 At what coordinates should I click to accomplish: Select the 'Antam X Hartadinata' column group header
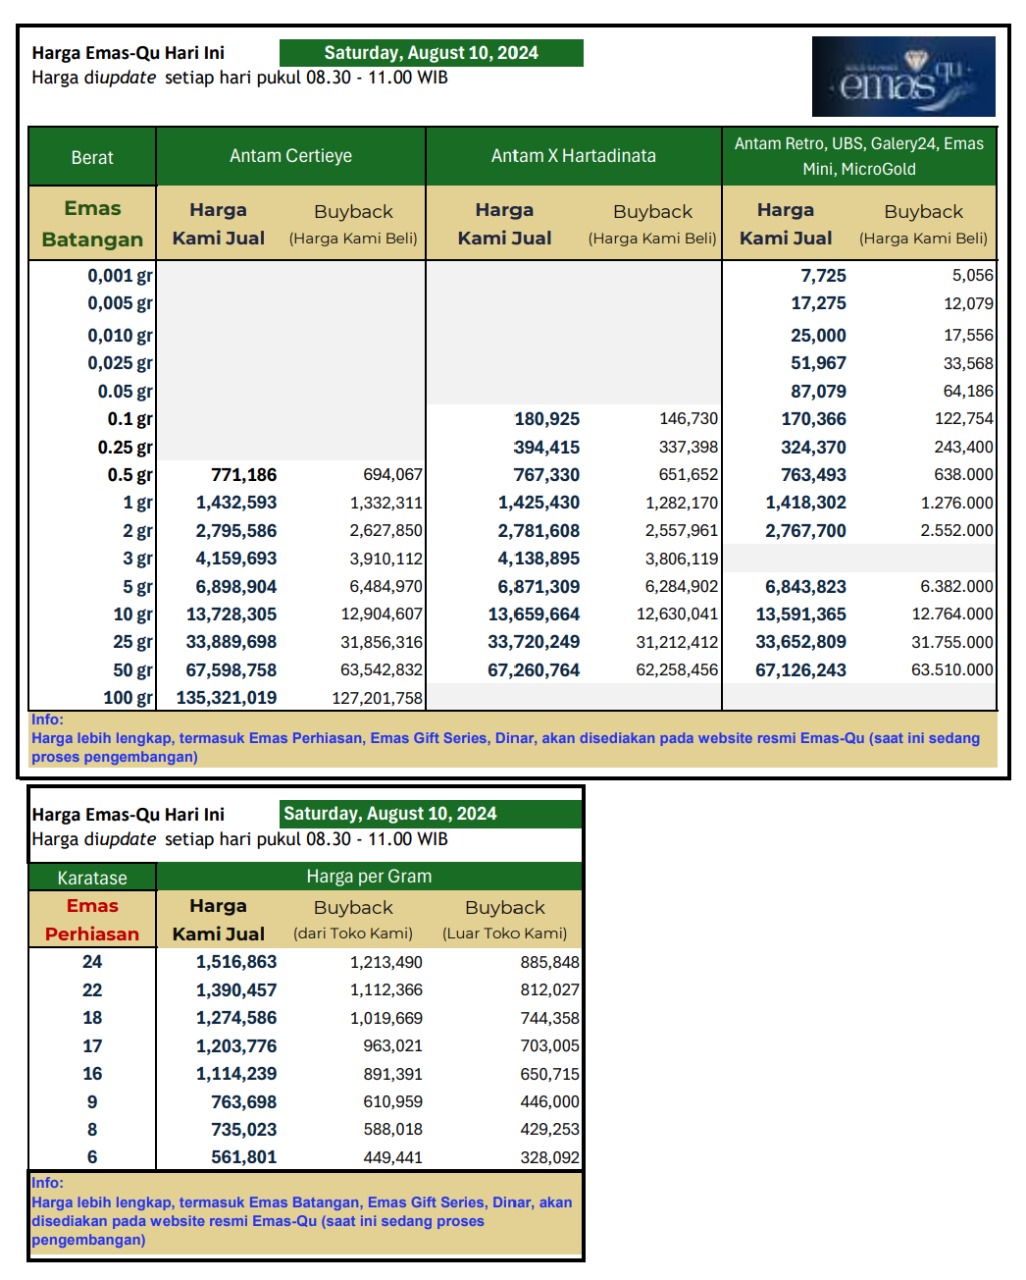tap(574, 156)
